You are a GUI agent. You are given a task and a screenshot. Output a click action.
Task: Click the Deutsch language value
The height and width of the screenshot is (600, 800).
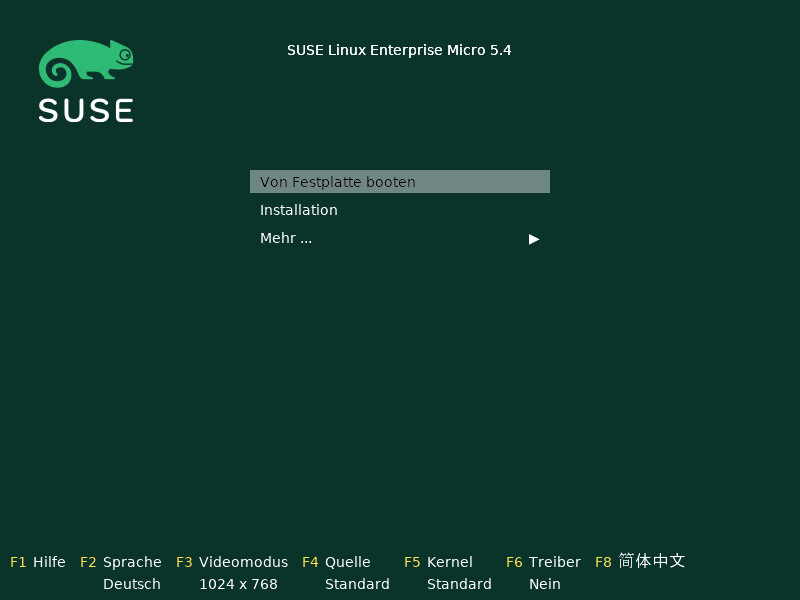[132, 584]
